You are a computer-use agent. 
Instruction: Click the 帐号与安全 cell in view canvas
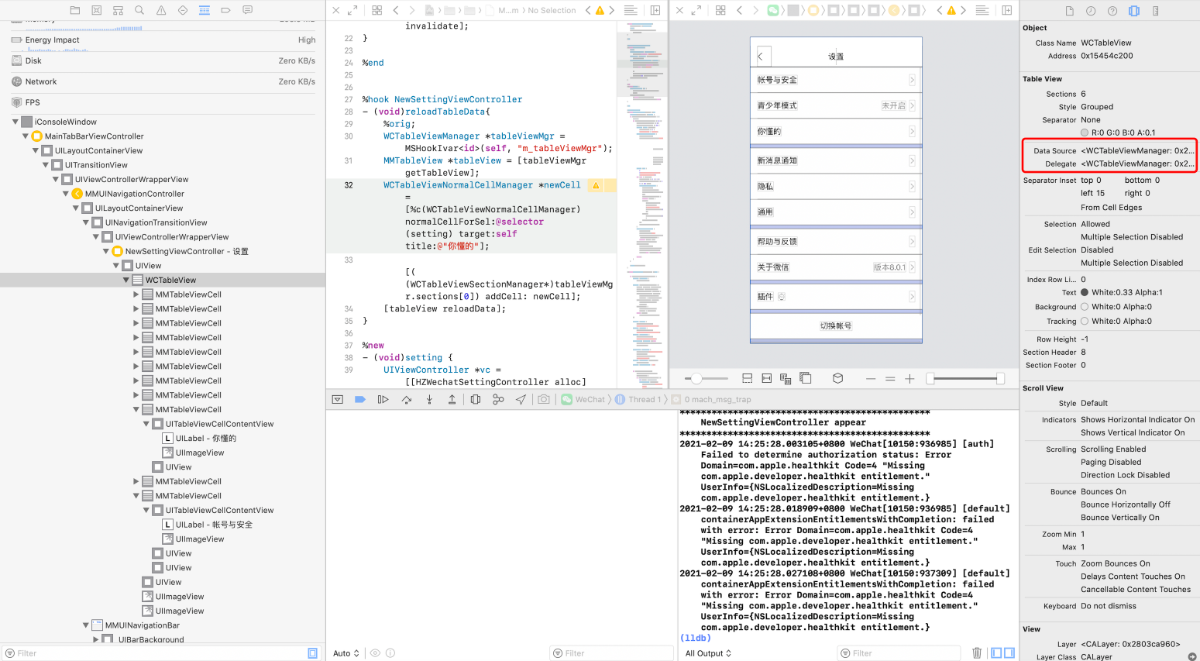click(x=836, y=79)
